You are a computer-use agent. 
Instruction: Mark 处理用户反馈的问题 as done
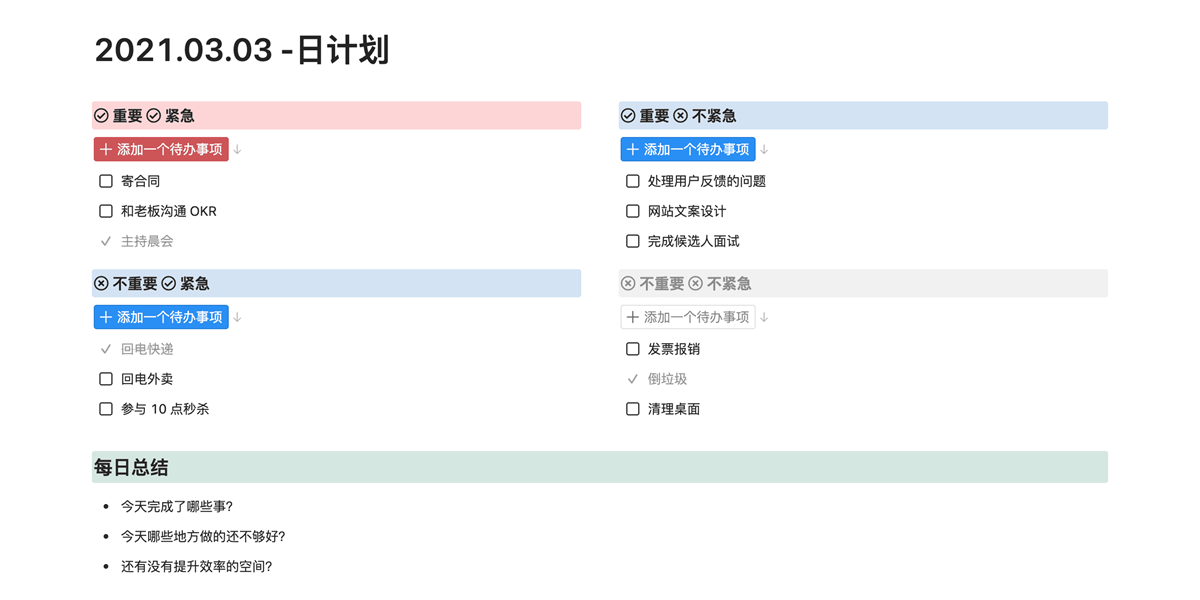pyautogui.click(x=632, y=181)
